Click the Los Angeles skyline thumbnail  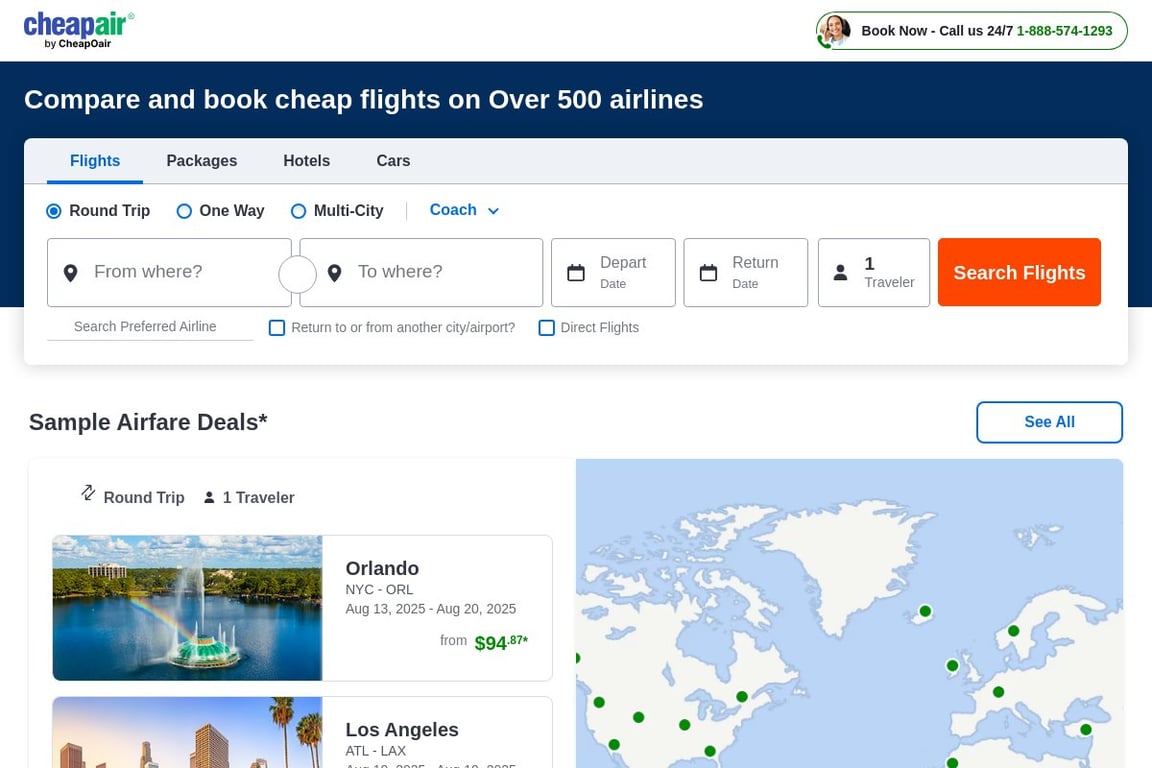pos(187,733)
